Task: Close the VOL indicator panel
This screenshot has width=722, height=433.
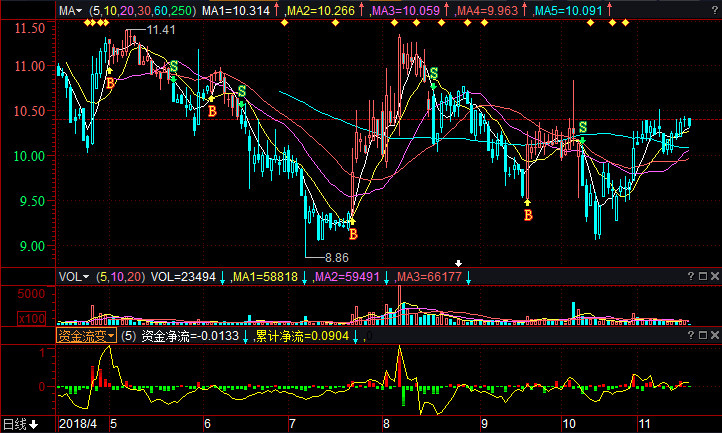Action: 713,276
